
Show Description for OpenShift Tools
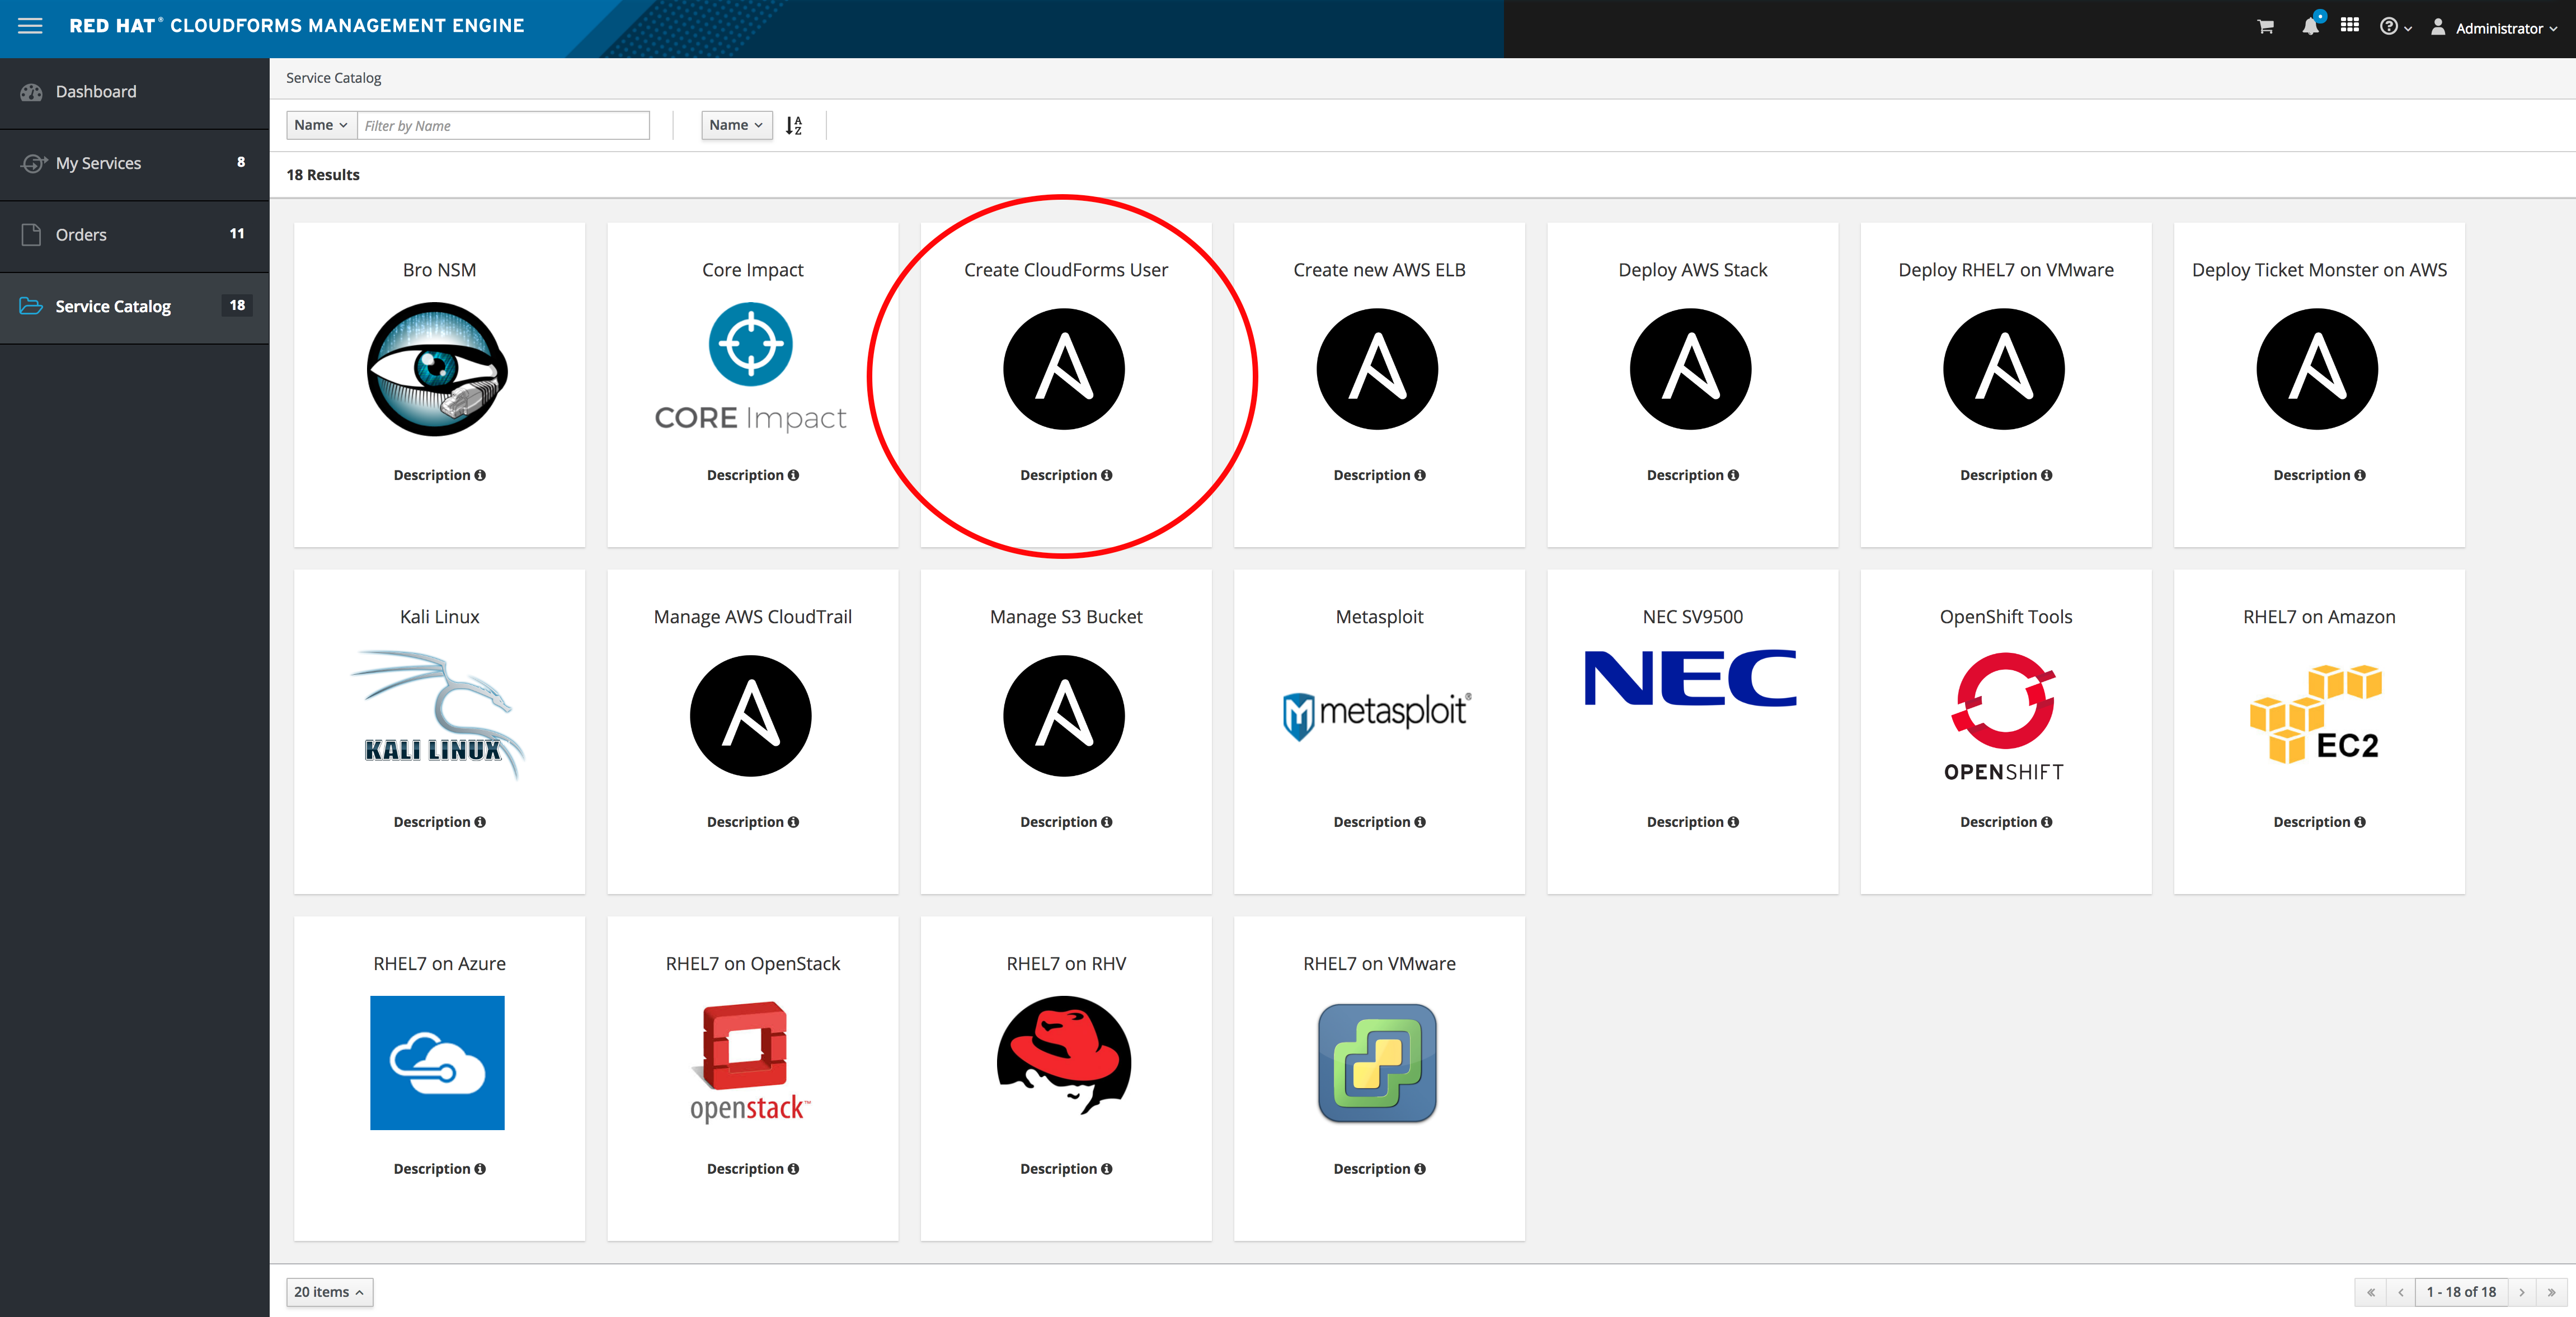click(2006, 822)
